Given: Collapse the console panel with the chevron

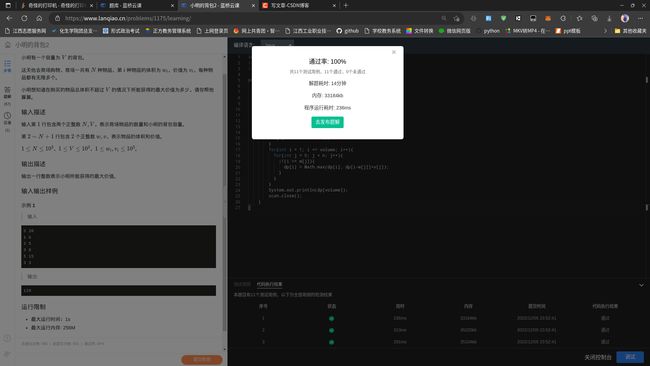Looking at the screenshot, I should (641, 285).
